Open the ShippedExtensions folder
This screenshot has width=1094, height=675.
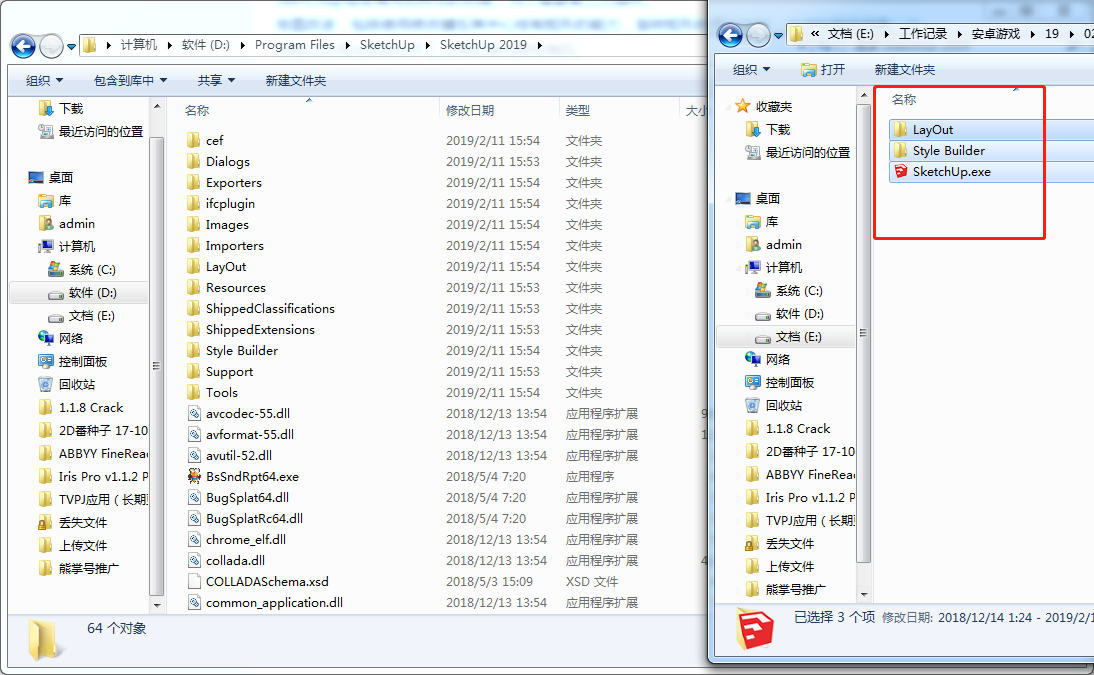260,330
